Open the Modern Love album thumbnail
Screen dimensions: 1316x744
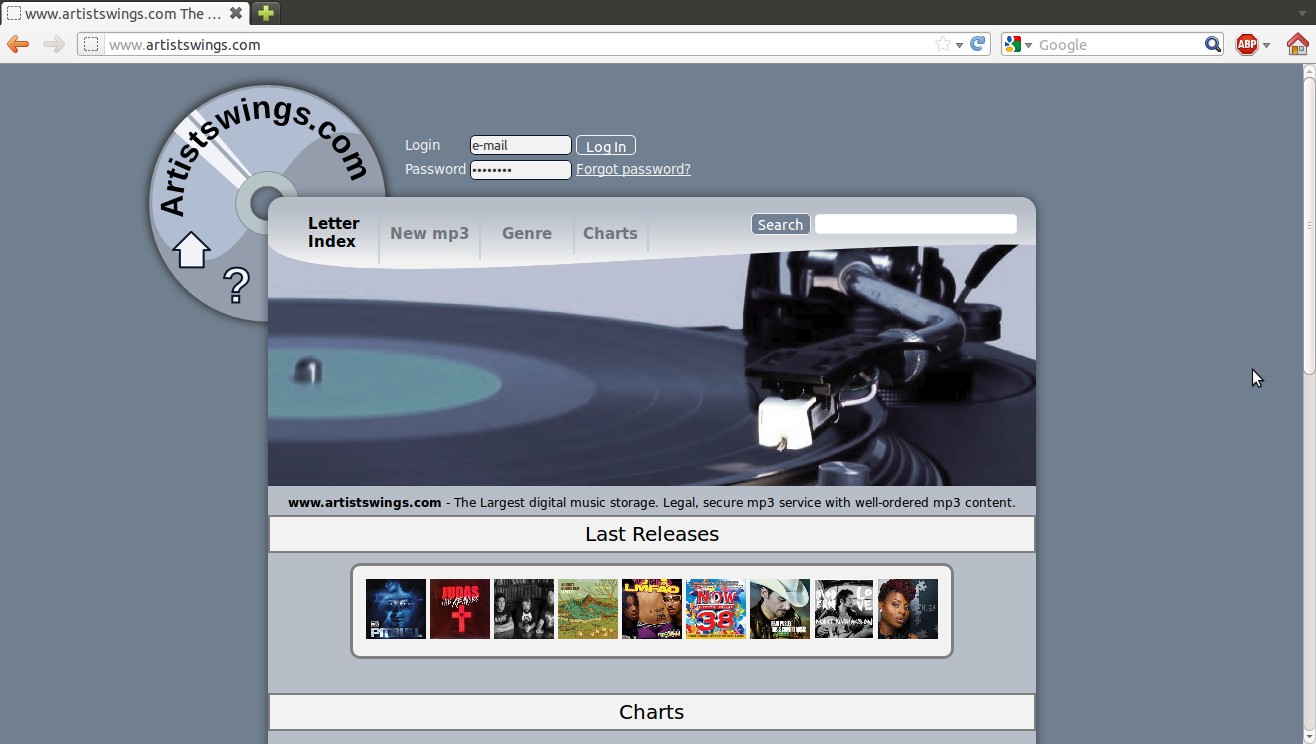[x=844, y=609]
